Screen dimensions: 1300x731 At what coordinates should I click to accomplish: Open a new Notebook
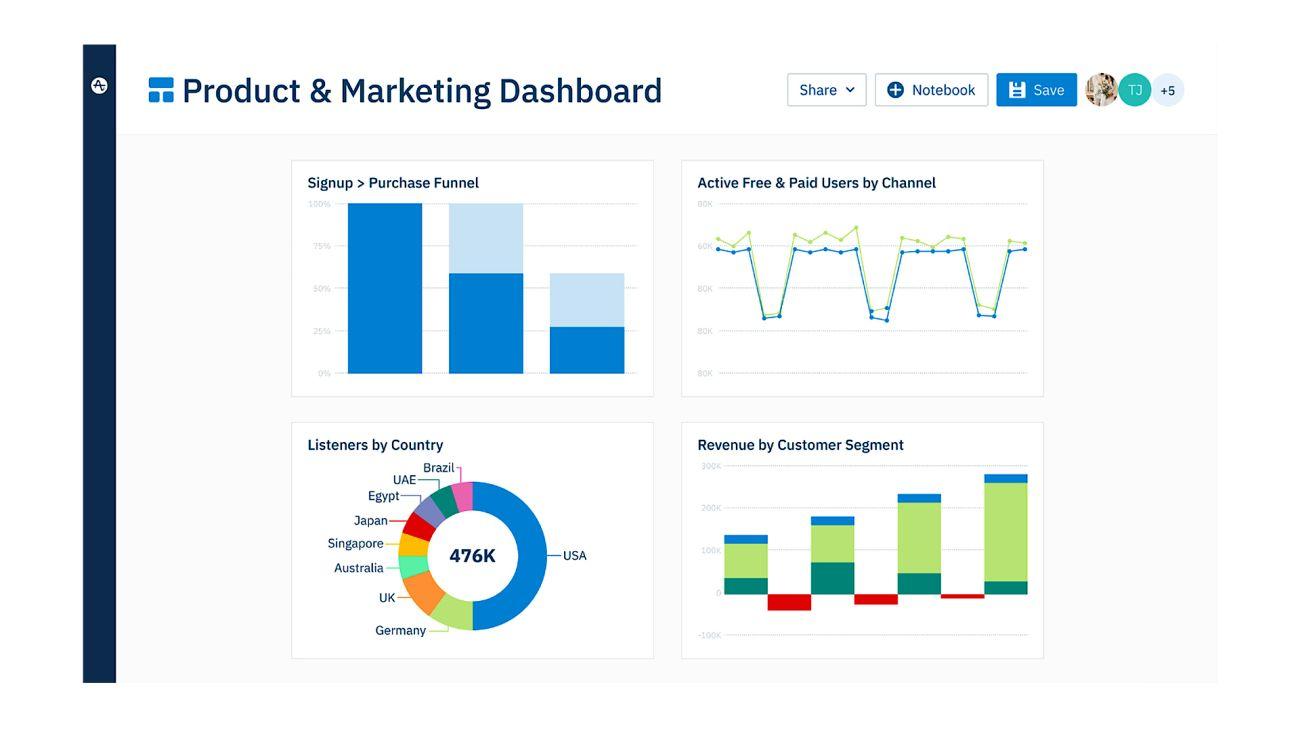point(931,90)
